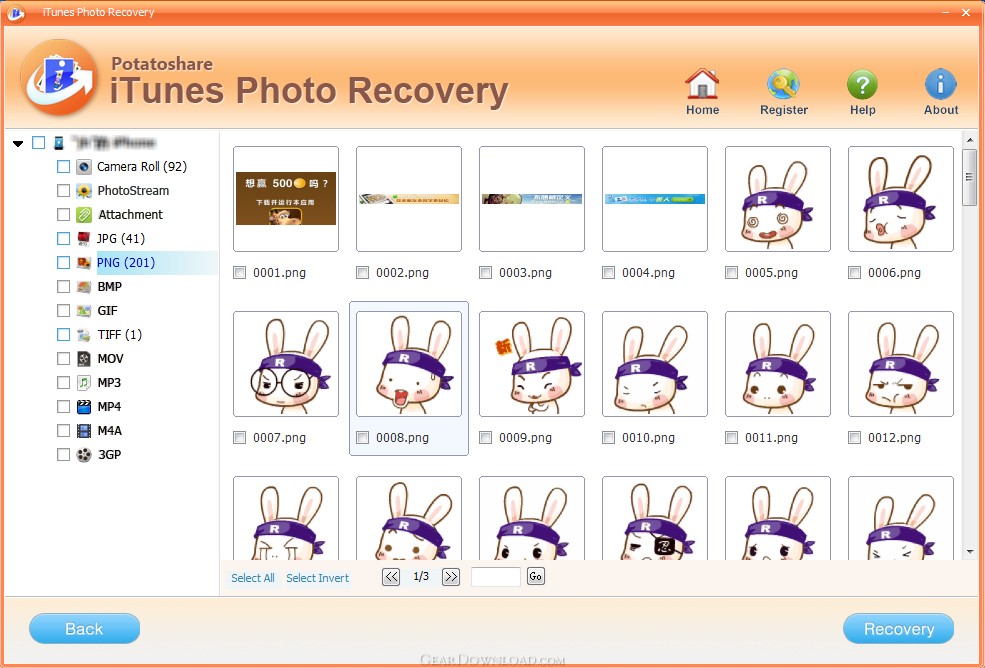Click the 0011.png file name
Screen dimensions: 985x668
coord(771,437)
